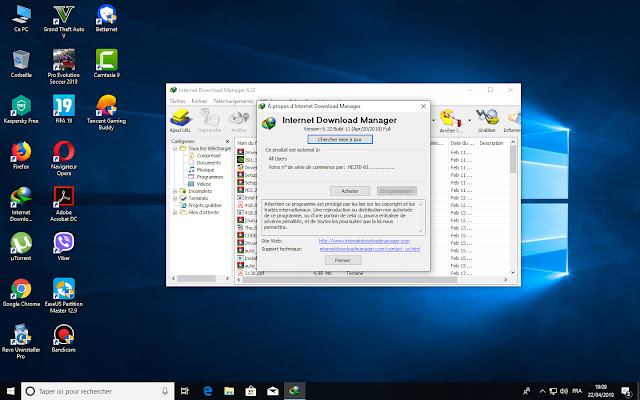
Task: Select the Firefox desktop icon
Action: pos(21,156)
